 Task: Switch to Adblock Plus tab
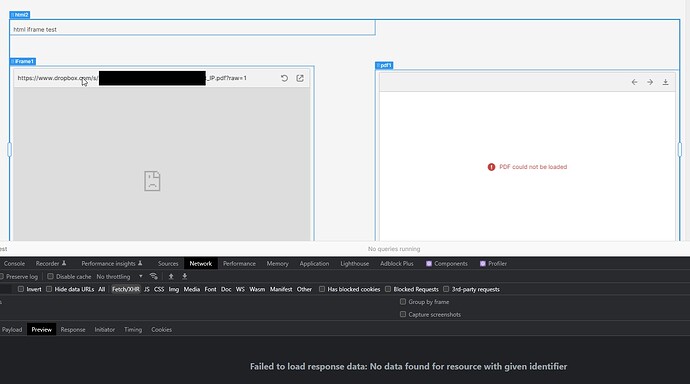pos(396,263)
